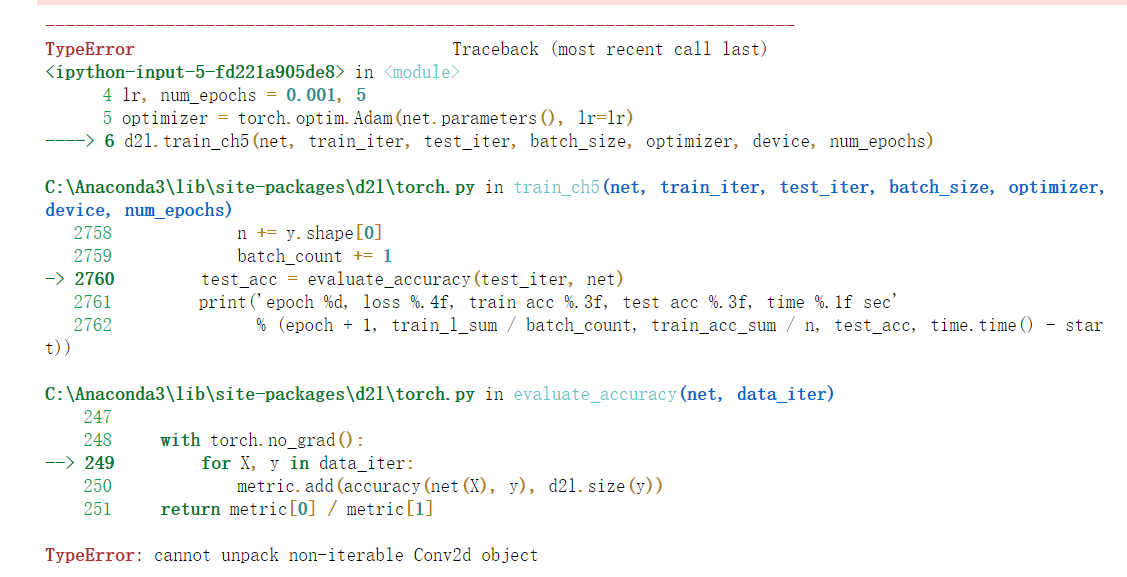Click the 'Traceback (most recent call last)' text
Image resolution: width=1127 pixels, height=577 pixels.
tap(609, 49)
